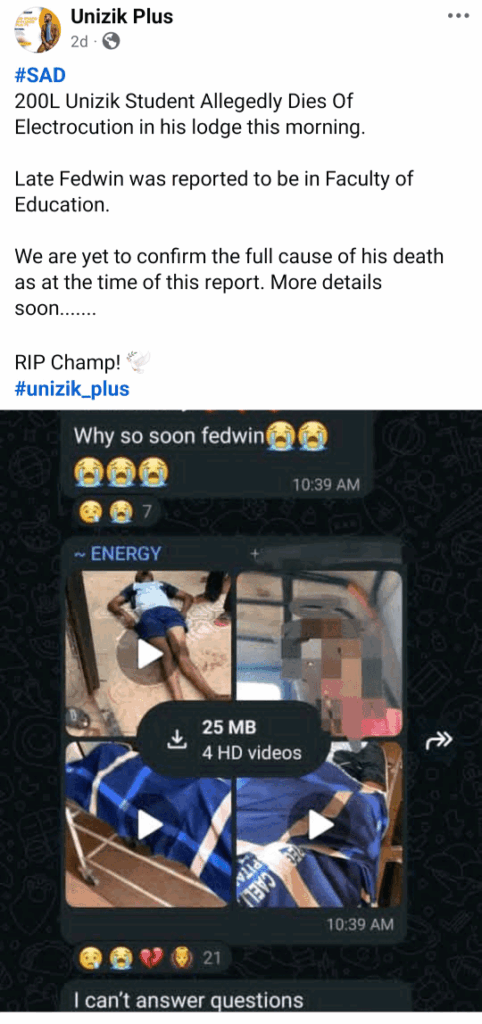Click the forward arrow beside the videos
482x1024 pixels.
coord(438,740)
